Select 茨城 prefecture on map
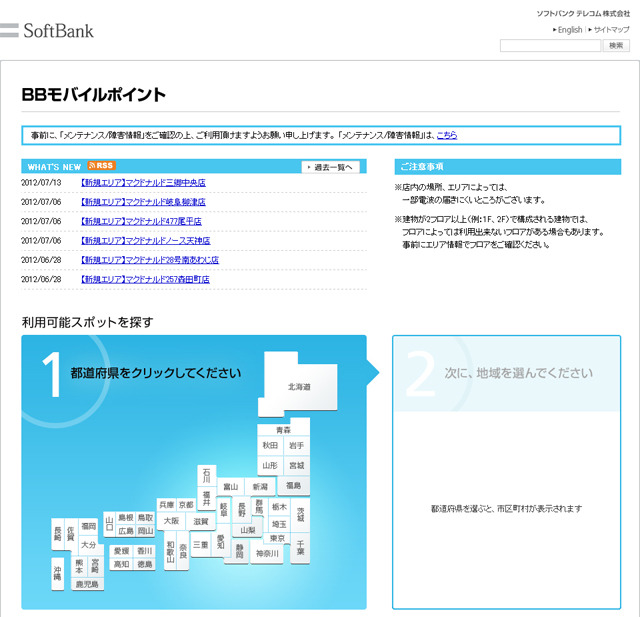This screenshot has width=640, height=617. pos(301,515)
